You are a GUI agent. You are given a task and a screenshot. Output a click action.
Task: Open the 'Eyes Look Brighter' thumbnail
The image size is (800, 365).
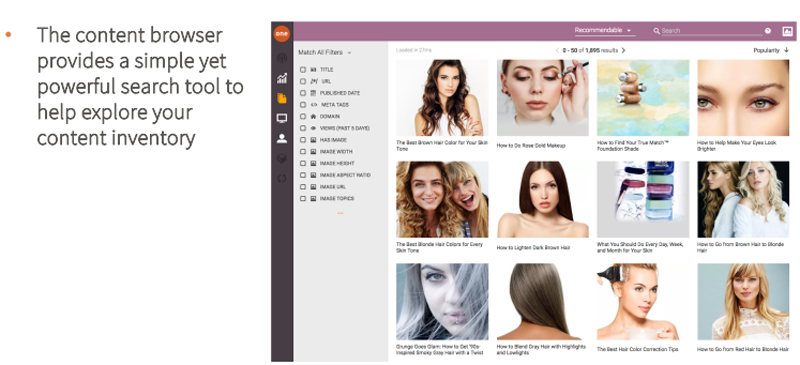click(743, 98)
